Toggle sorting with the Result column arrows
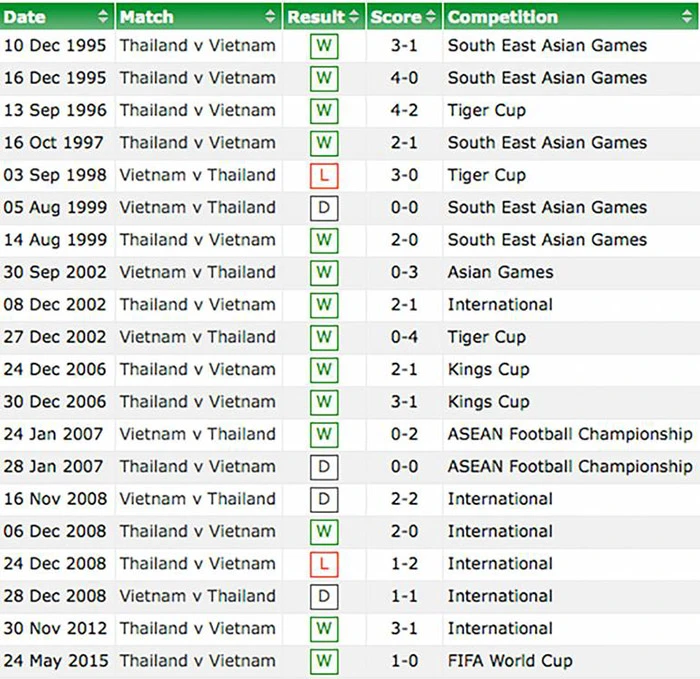 pyautogui.click(x=353, y=17)
